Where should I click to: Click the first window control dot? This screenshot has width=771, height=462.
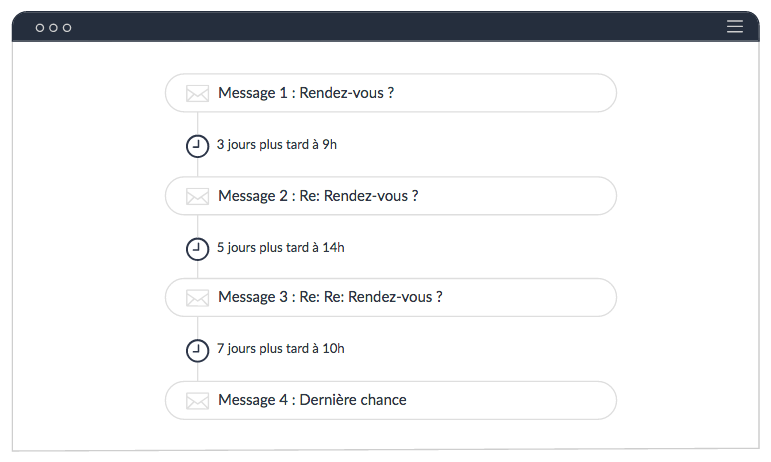[x=40, y=28]
